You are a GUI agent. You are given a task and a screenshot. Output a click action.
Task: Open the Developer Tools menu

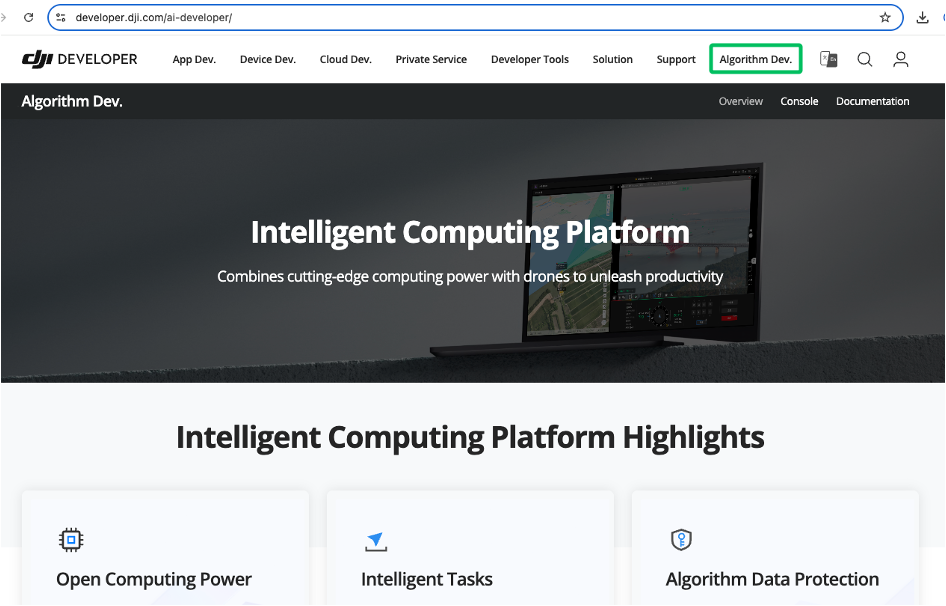pyautogui.click(x=530, y=59)
